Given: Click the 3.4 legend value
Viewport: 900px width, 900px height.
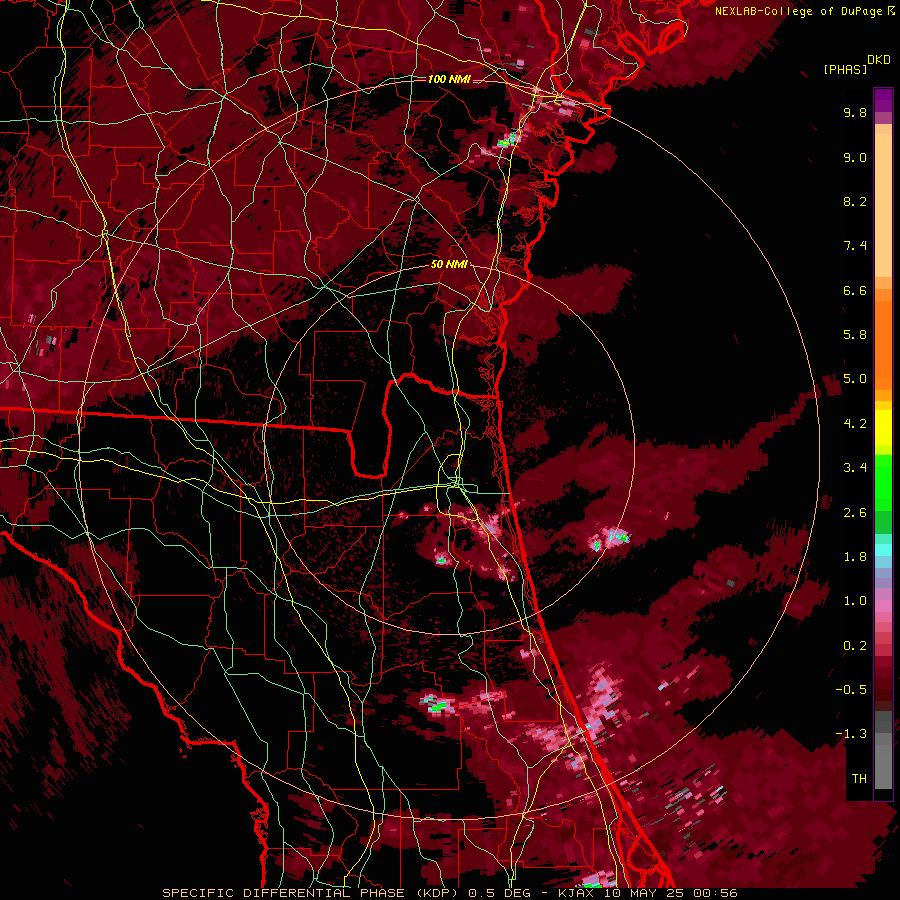Looking at the screenshot, I should (855, 468).
